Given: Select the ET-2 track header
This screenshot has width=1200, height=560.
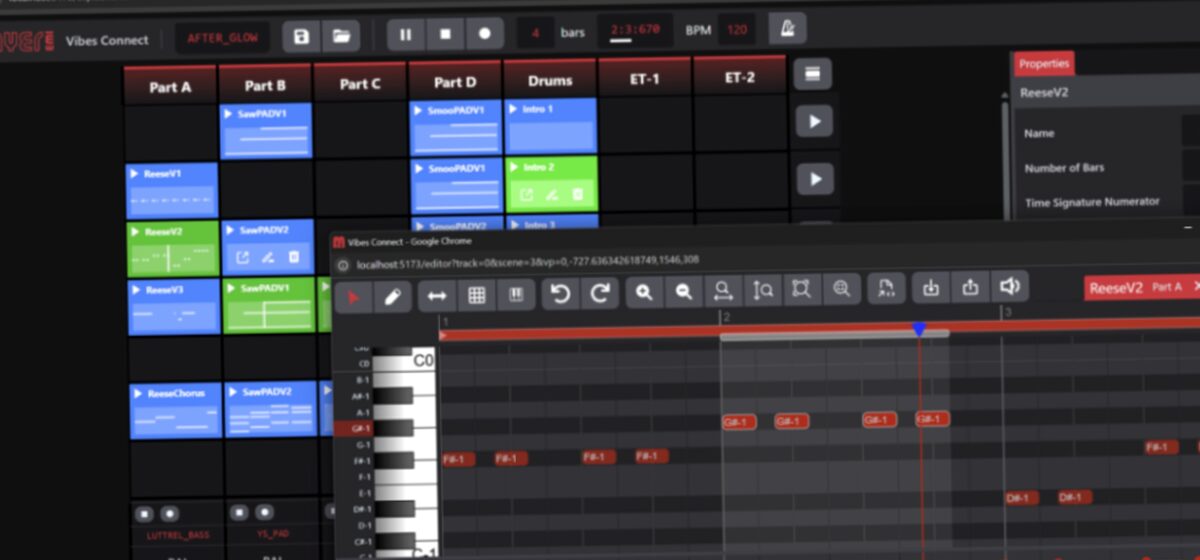Looking at the screenshot, I should coord(740,77).
